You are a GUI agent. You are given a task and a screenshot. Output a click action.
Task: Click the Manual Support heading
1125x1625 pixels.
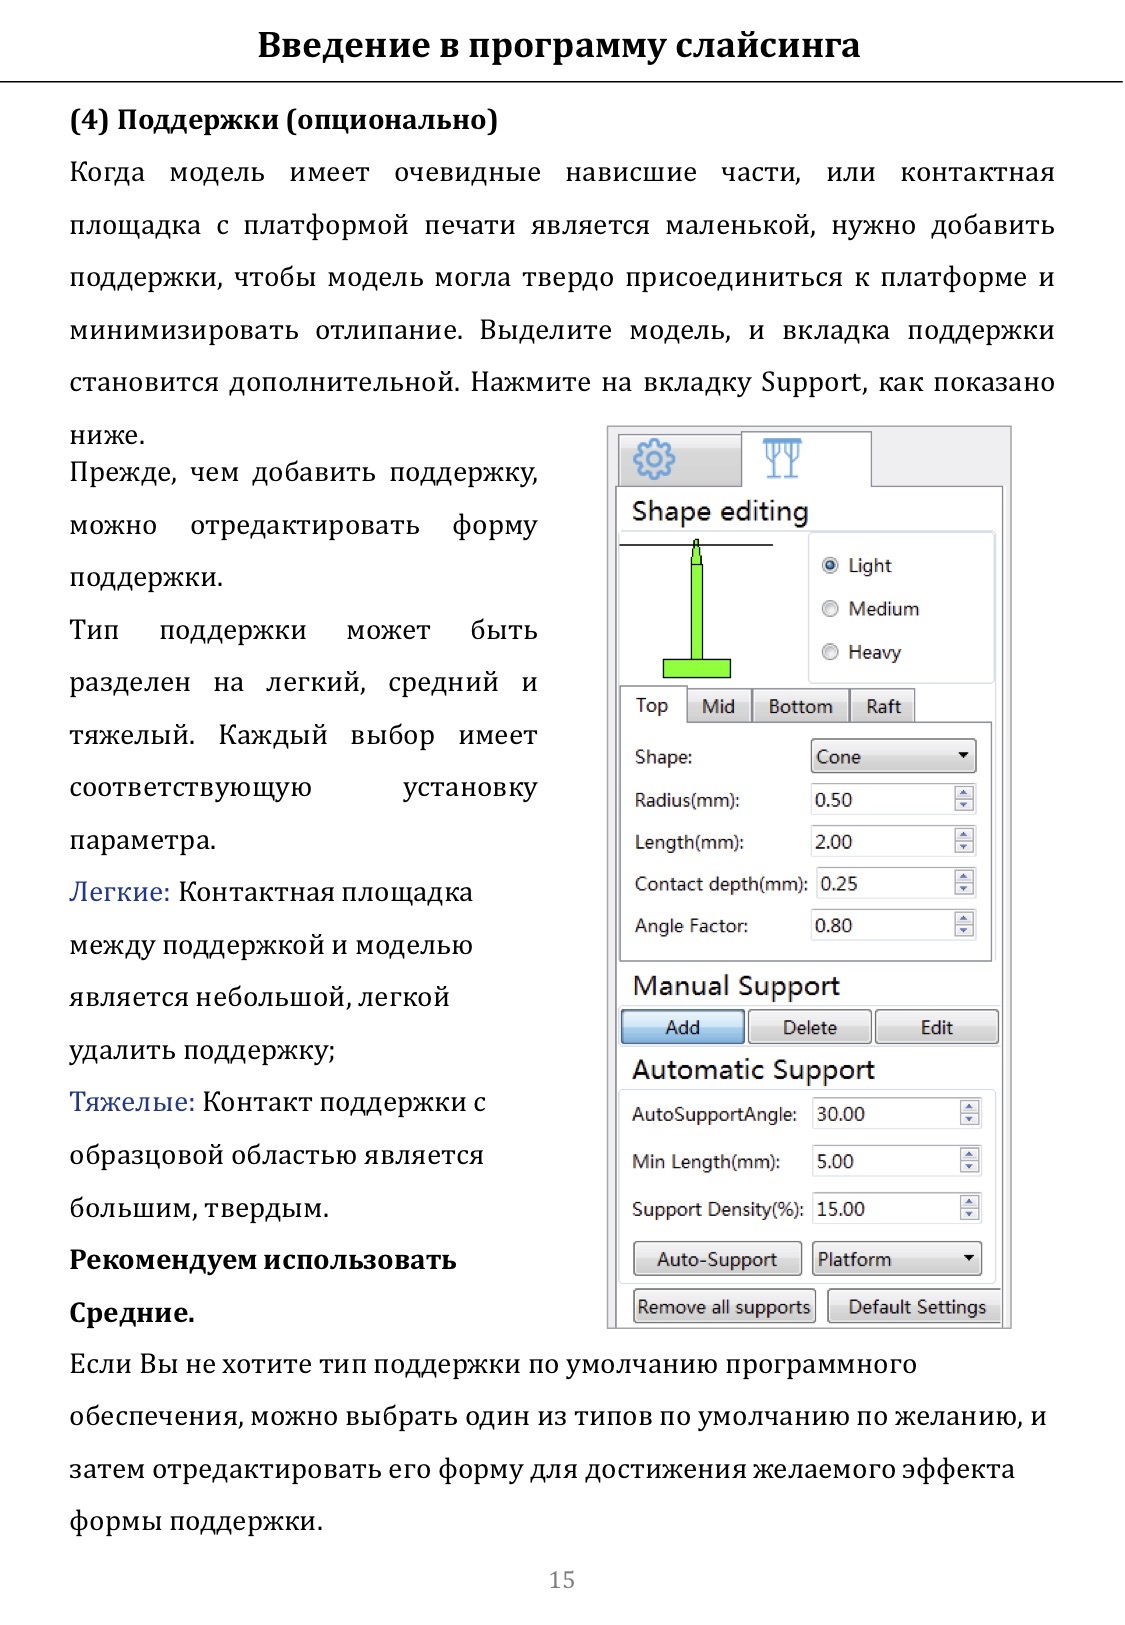point(736,986)
